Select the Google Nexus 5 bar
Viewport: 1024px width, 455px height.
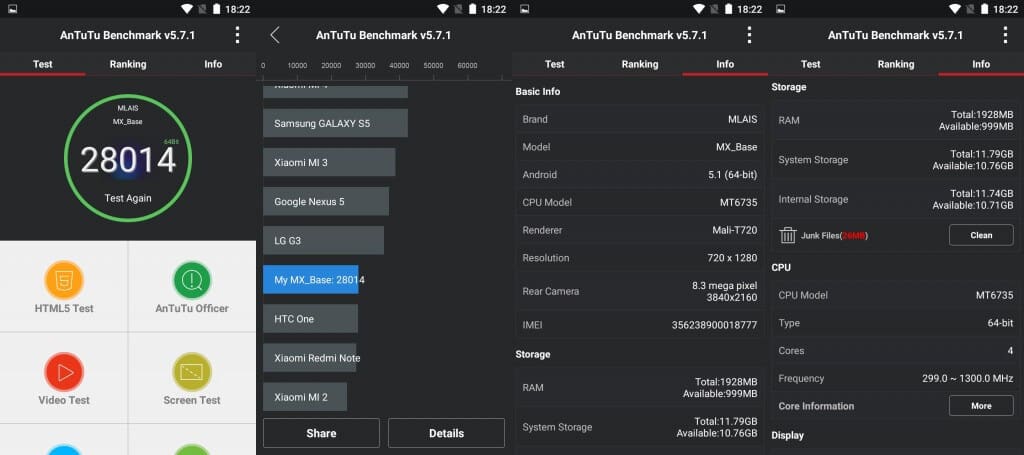326,201
